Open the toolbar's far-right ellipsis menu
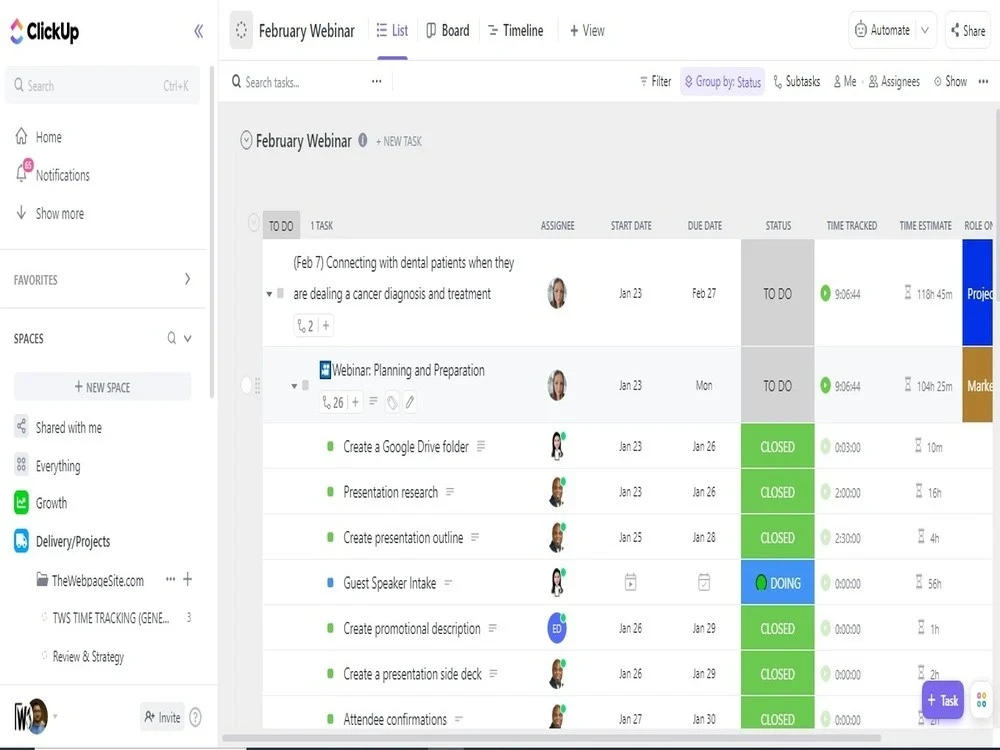 point(983,81)
